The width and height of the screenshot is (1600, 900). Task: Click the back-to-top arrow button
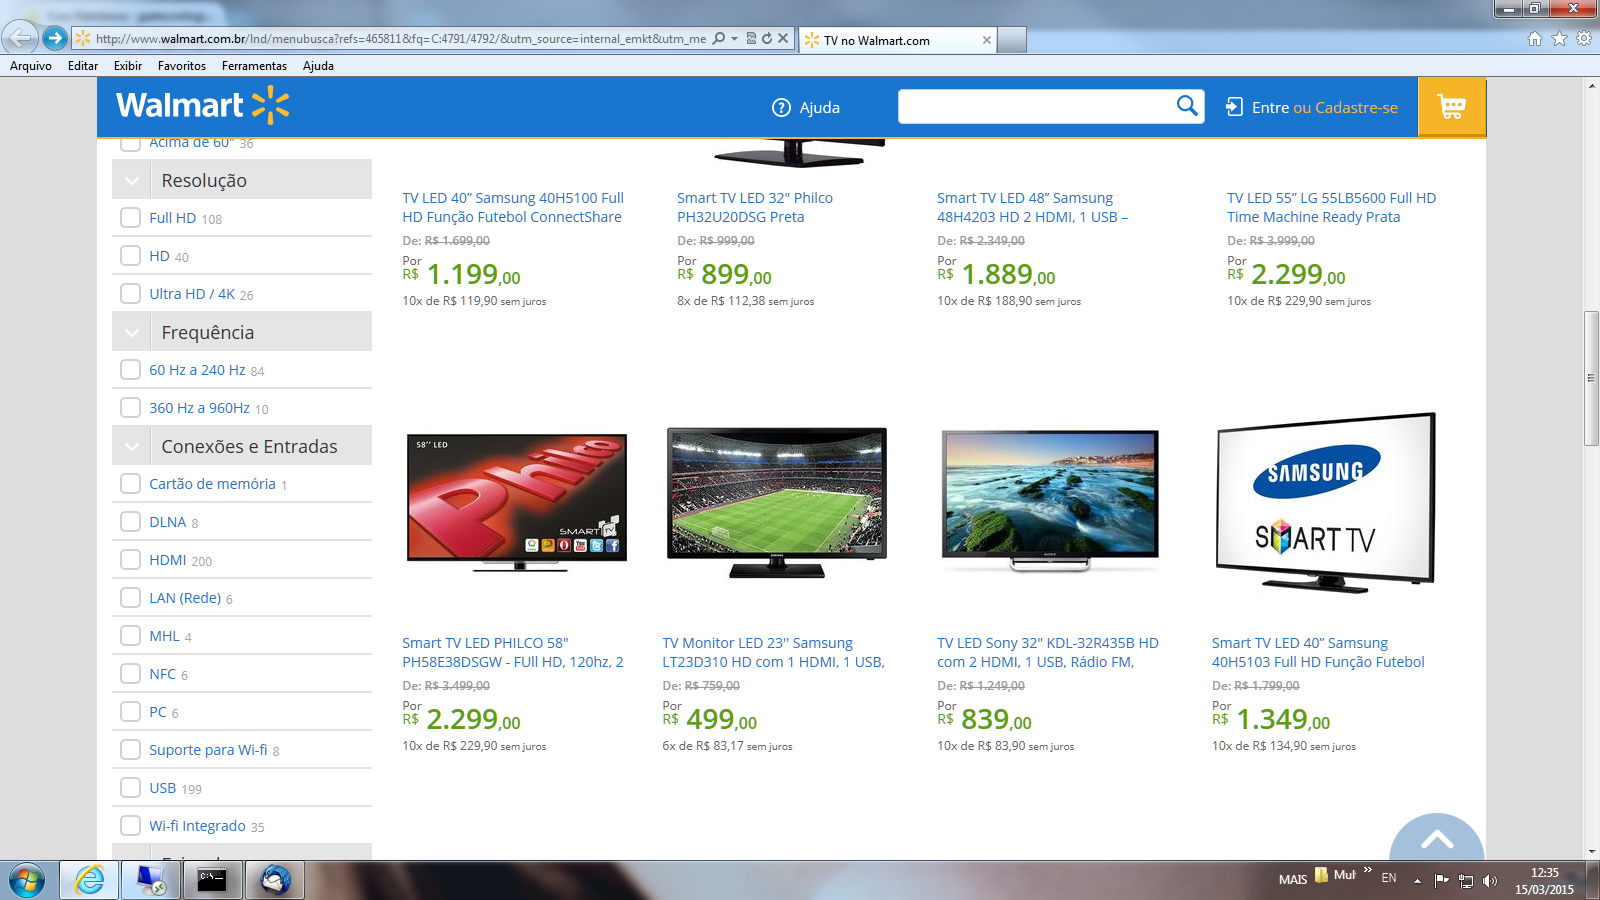tap(1437, 838)
